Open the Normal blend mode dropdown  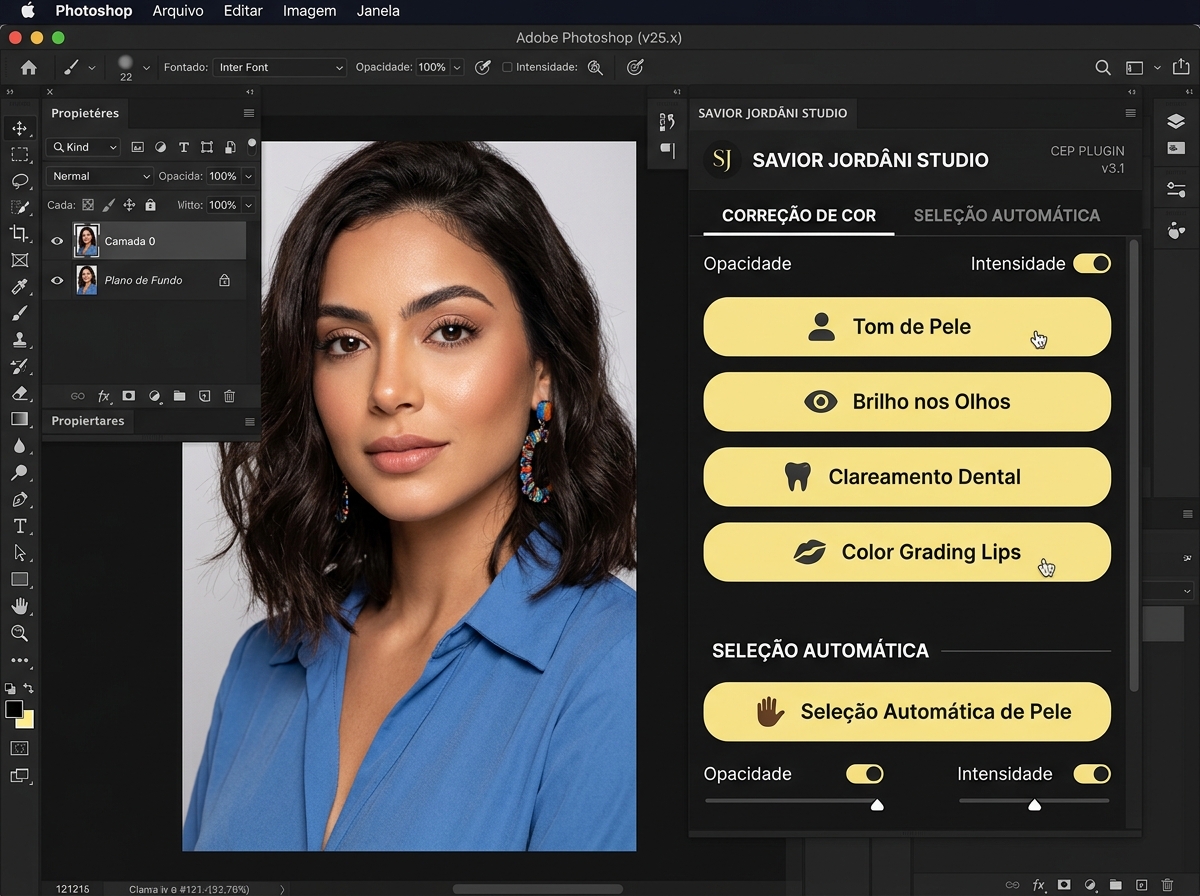99,176
